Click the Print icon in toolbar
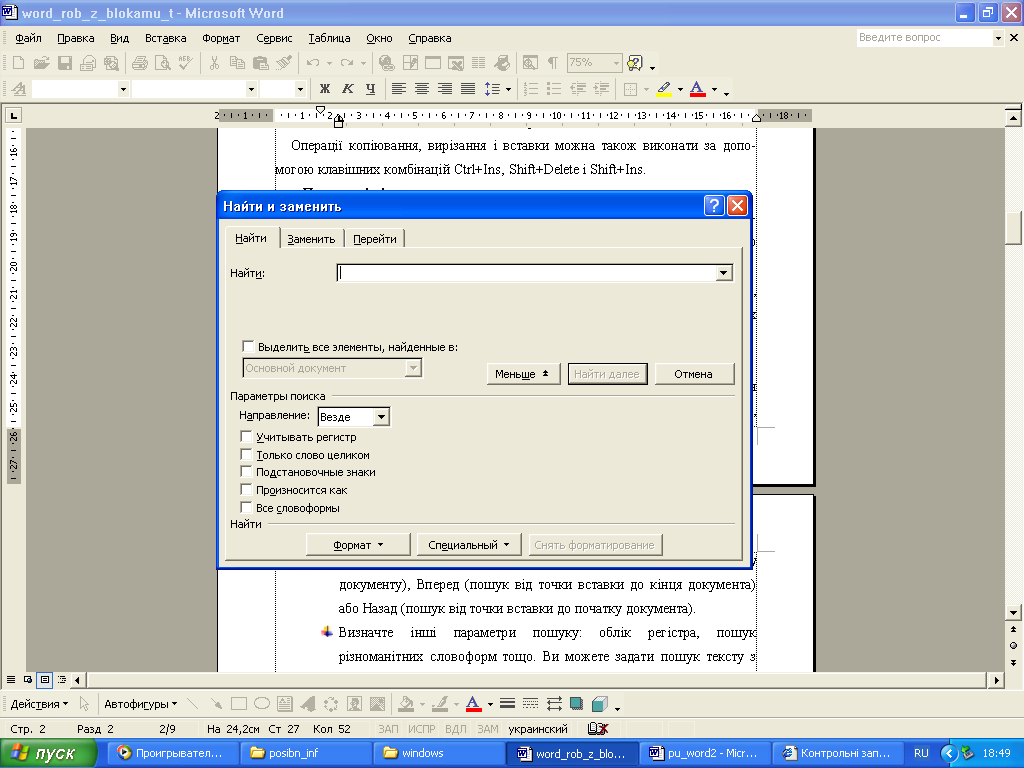 click(139, 63)
